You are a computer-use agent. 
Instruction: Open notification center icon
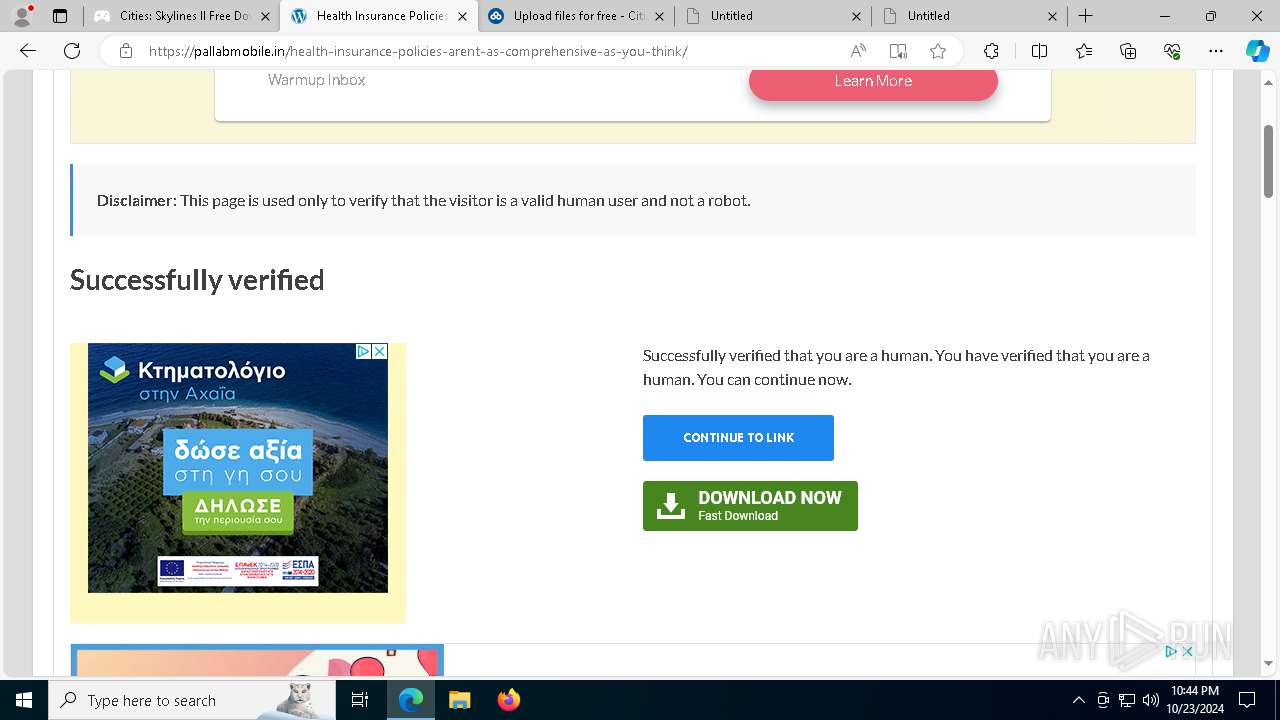(1247, 700)
